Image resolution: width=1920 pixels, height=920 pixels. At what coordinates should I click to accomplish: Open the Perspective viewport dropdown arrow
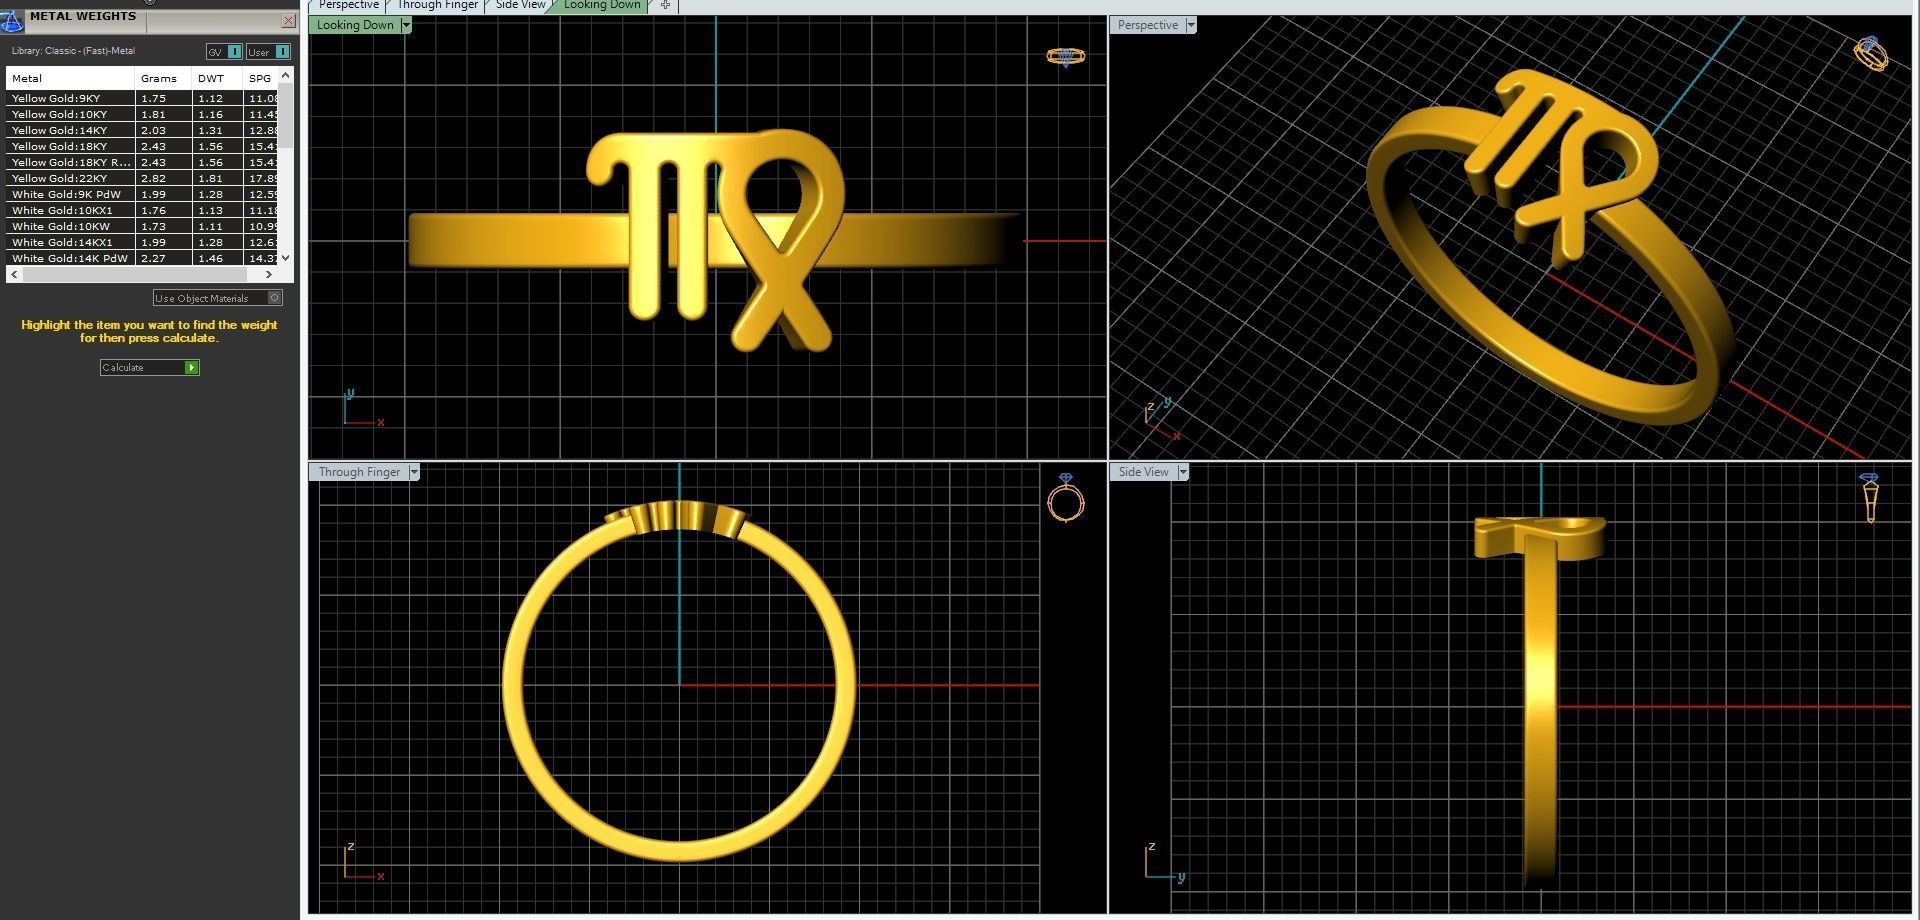pyautogui.click(x=1191, y=25)
